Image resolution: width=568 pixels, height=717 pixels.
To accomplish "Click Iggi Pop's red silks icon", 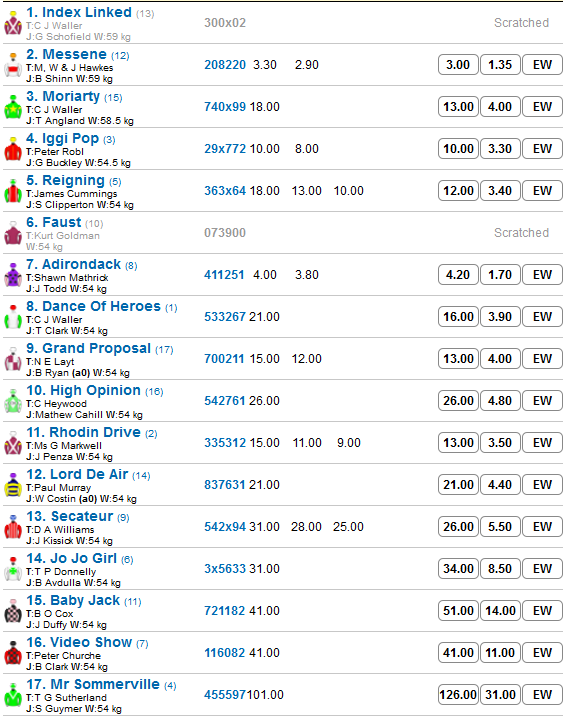I will 13,150.
